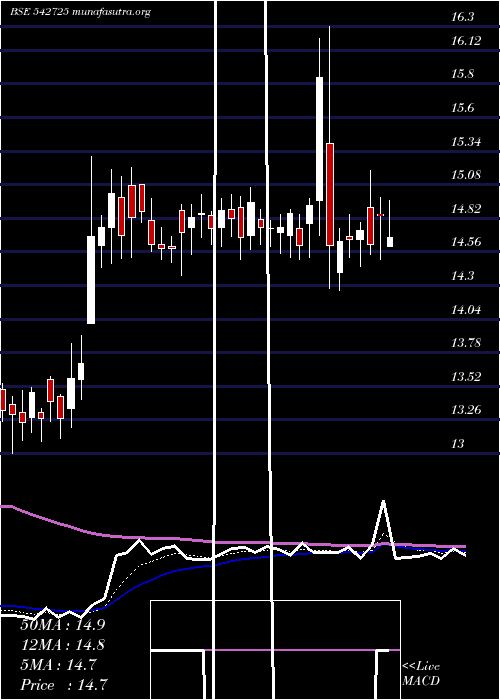Click the last white candle on the right
The image size is (500, 700).
coord(390,242)
